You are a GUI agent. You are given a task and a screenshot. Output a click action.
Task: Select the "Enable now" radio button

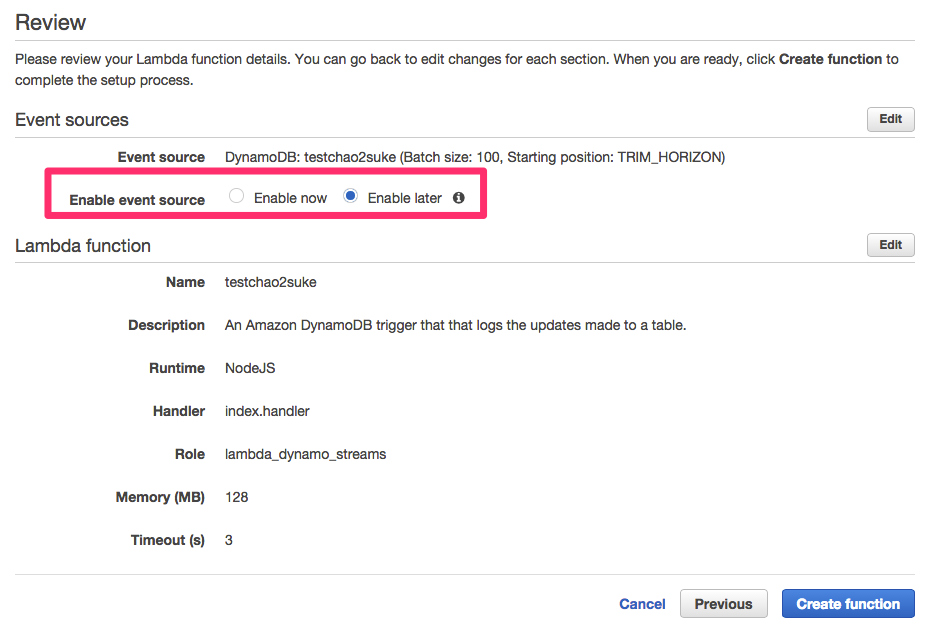pos(236,197)
